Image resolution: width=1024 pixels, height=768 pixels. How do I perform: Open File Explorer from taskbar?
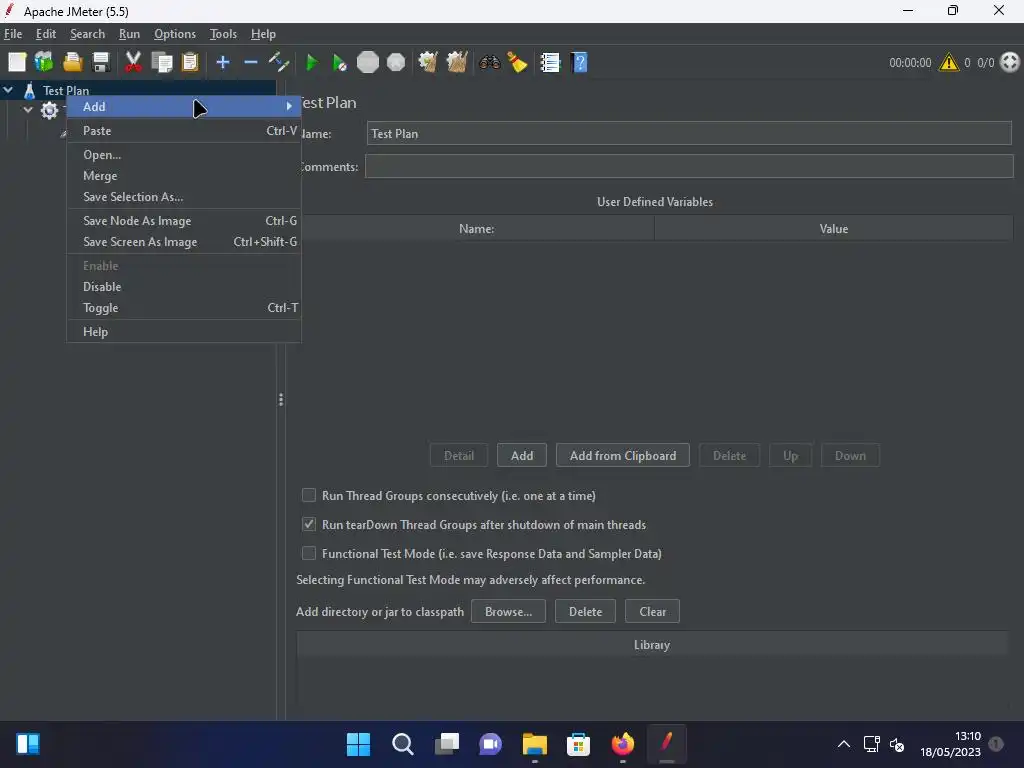pyautogui.click(x=534, y=744)
